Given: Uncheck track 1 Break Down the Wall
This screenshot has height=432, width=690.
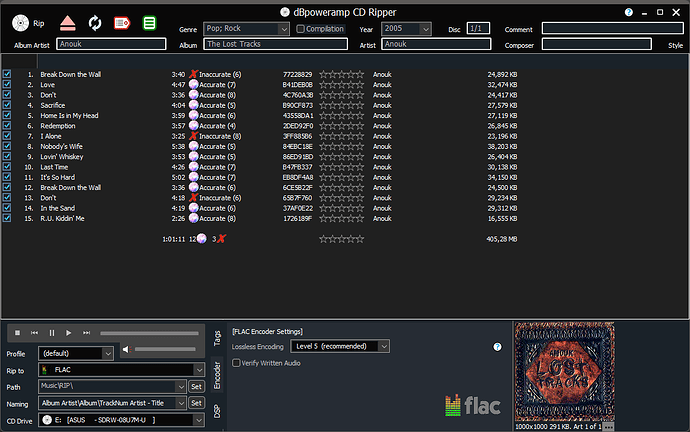Looking at the screenshot, I should click(7, 74).
